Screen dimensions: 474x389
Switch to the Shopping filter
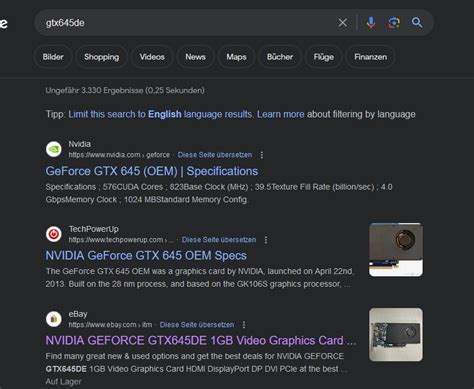click(102, 57)
